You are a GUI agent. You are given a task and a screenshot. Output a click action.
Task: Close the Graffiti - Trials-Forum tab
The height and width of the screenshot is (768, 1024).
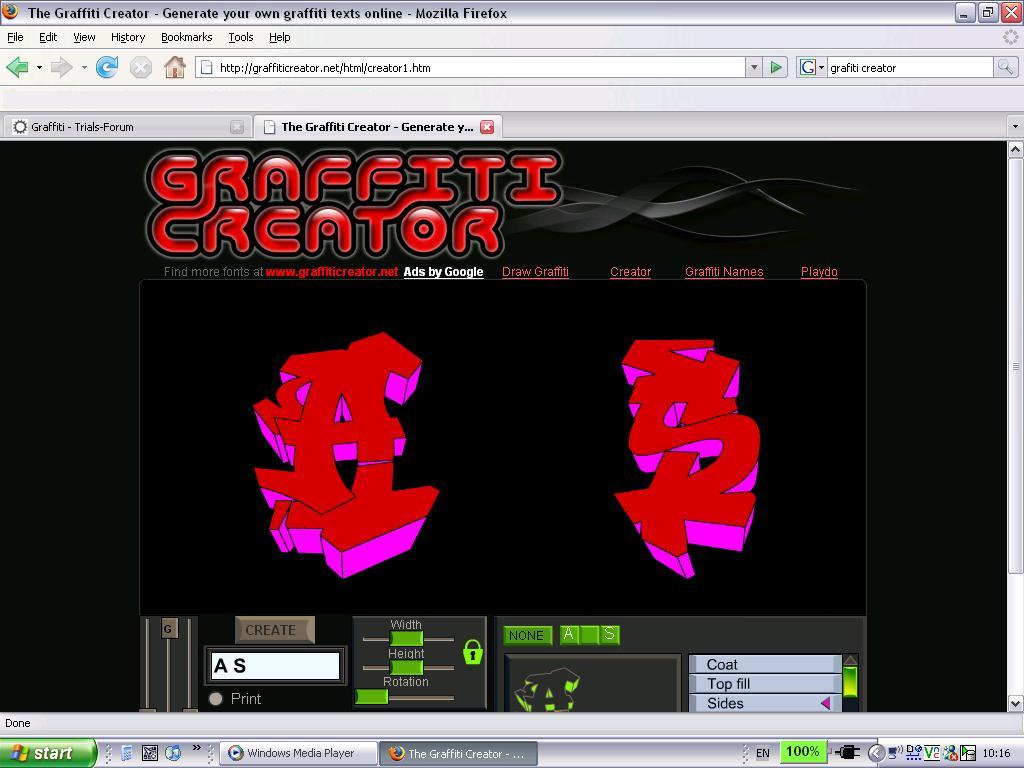pos(237,127)
